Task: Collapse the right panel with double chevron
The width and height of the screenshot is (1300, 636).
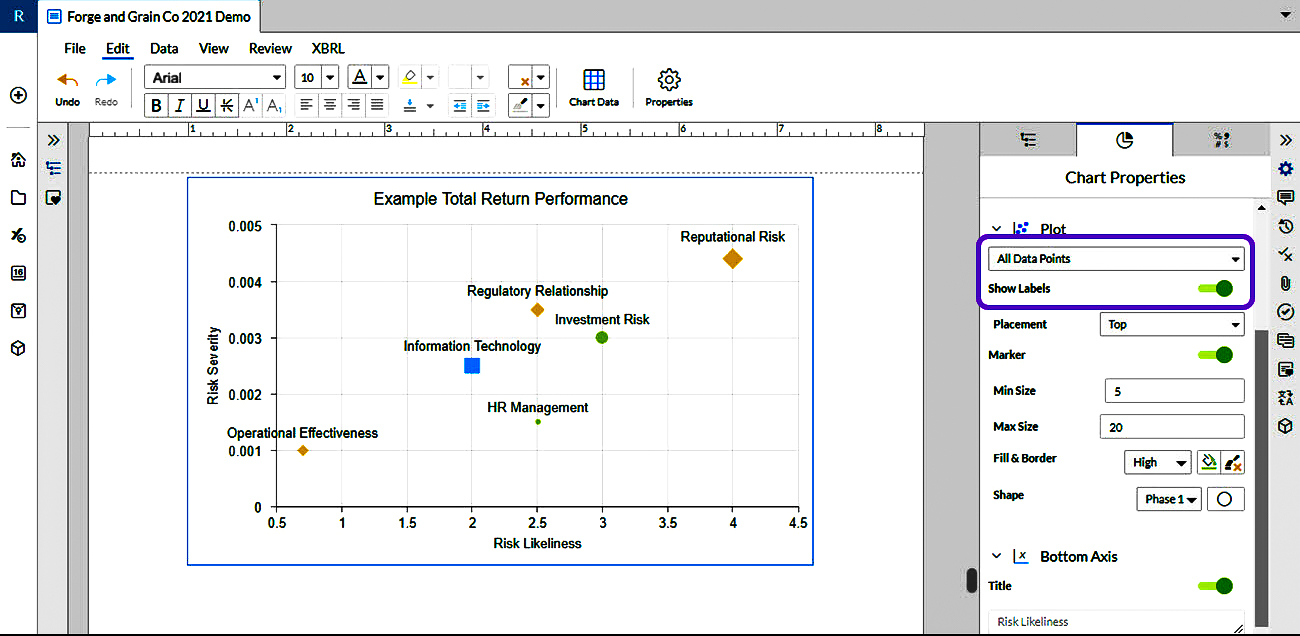Action: pyautogui.click(x=1286, y=140)
